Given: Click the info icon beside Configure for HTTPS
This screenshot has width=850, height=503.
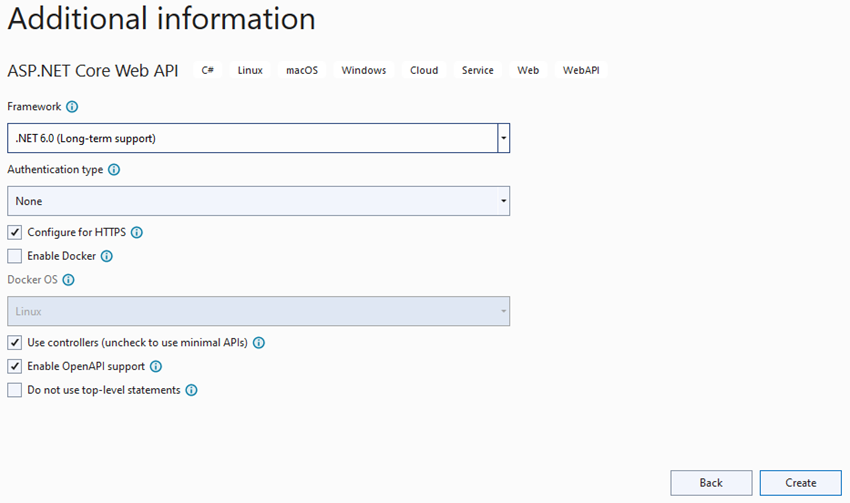Looking at the screenshot, I should [x=137, y=233].
